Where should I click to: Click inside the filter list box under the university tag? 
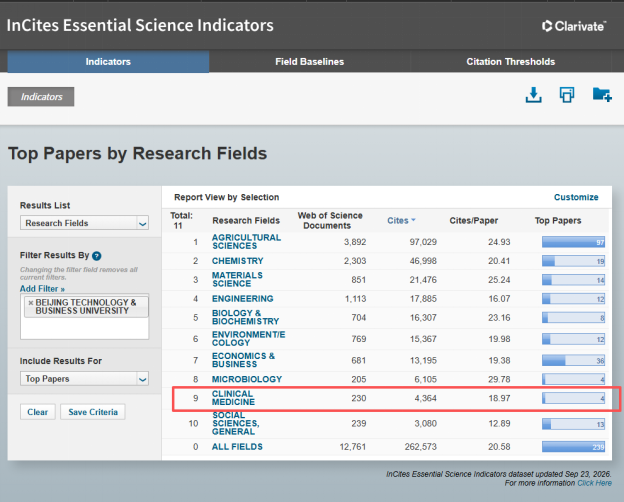coord(84,328)
